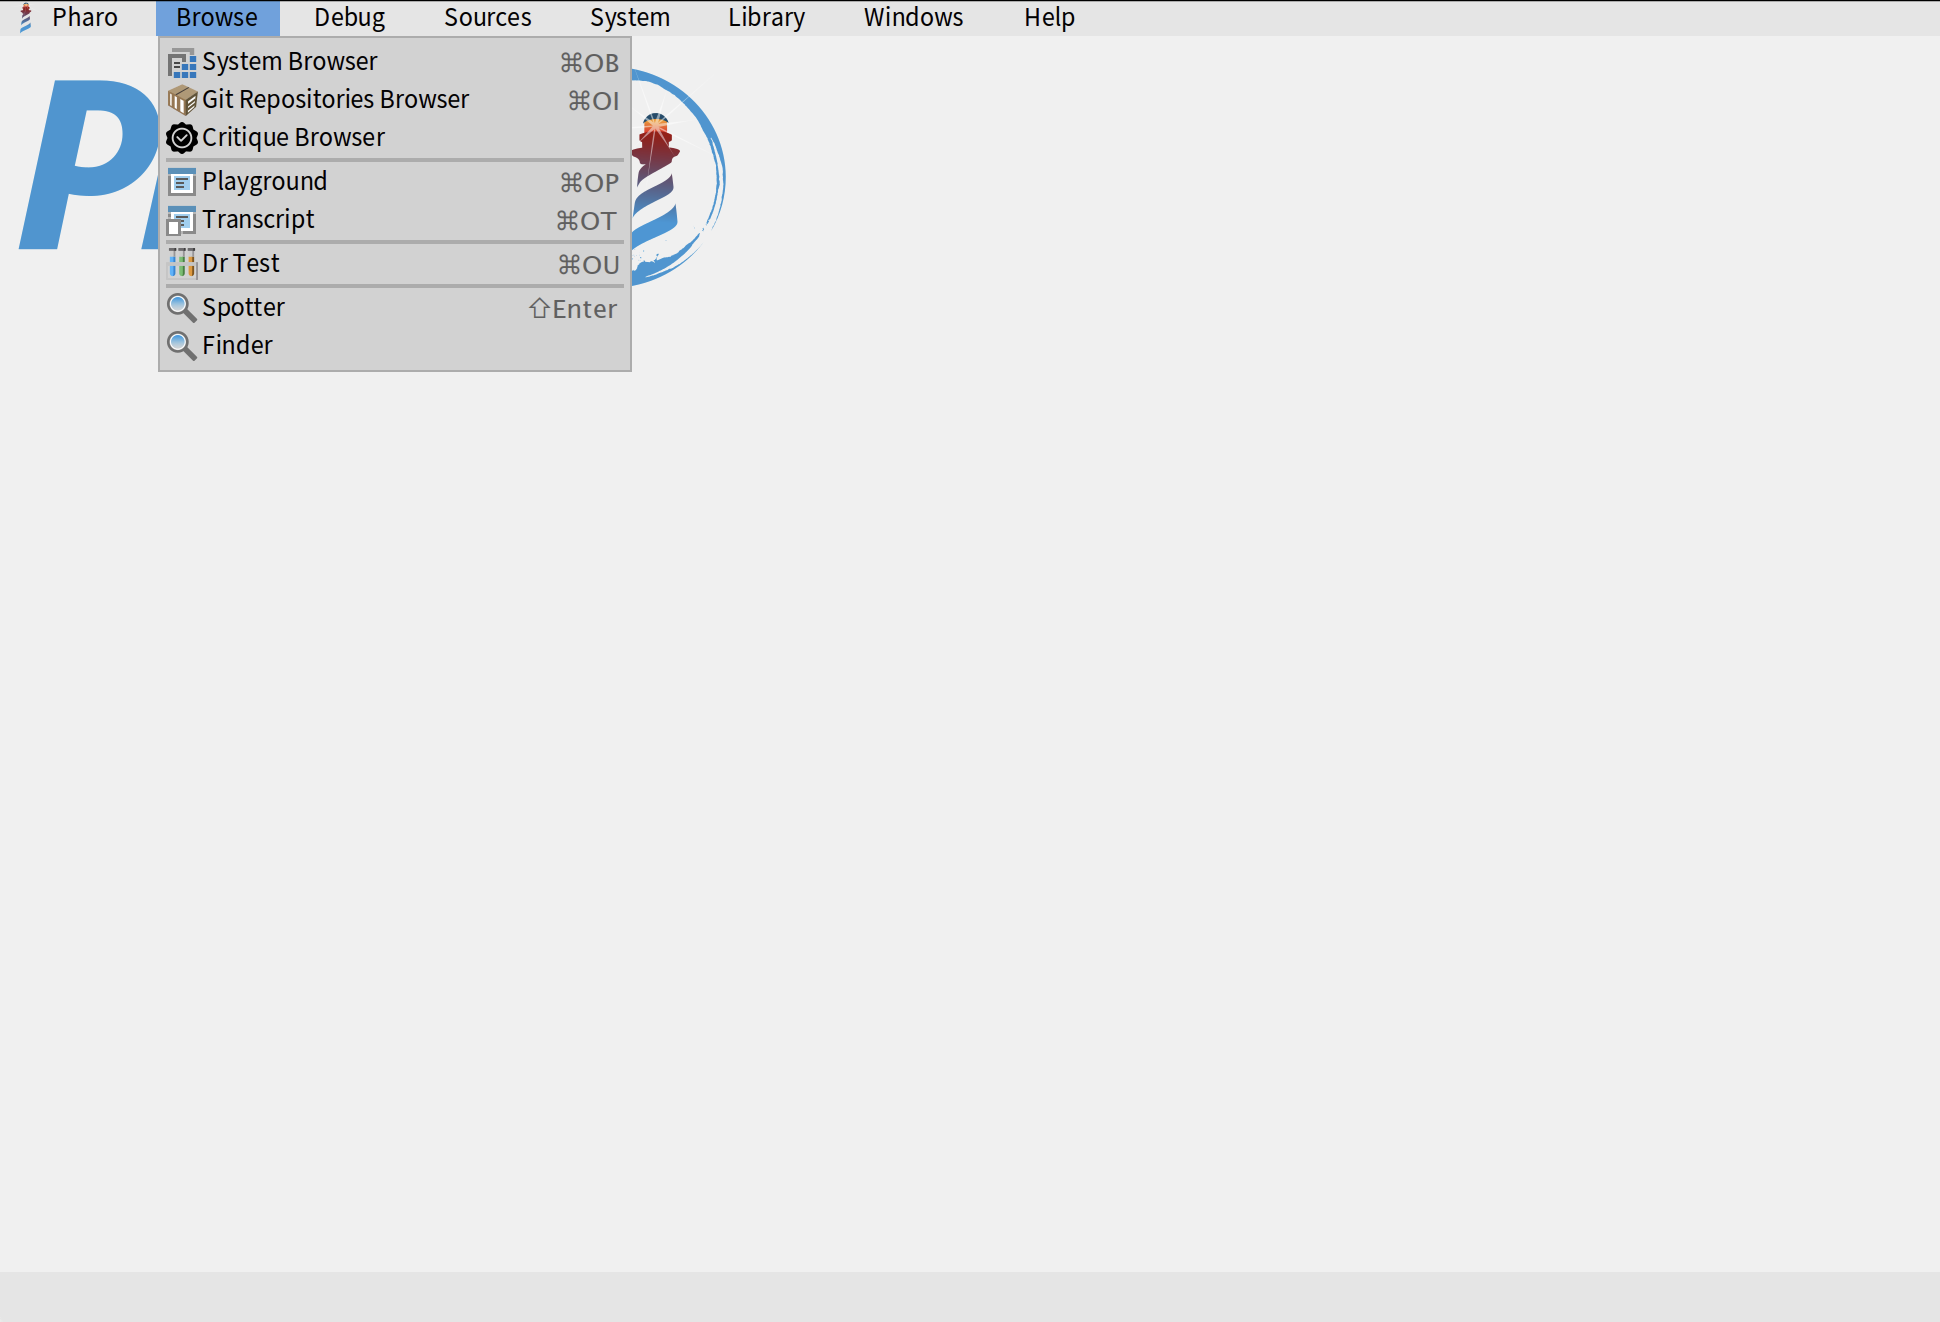Click the Git Repositories package icon
The width and height of the screenshot is (1940, 1322).
point(182,100)
